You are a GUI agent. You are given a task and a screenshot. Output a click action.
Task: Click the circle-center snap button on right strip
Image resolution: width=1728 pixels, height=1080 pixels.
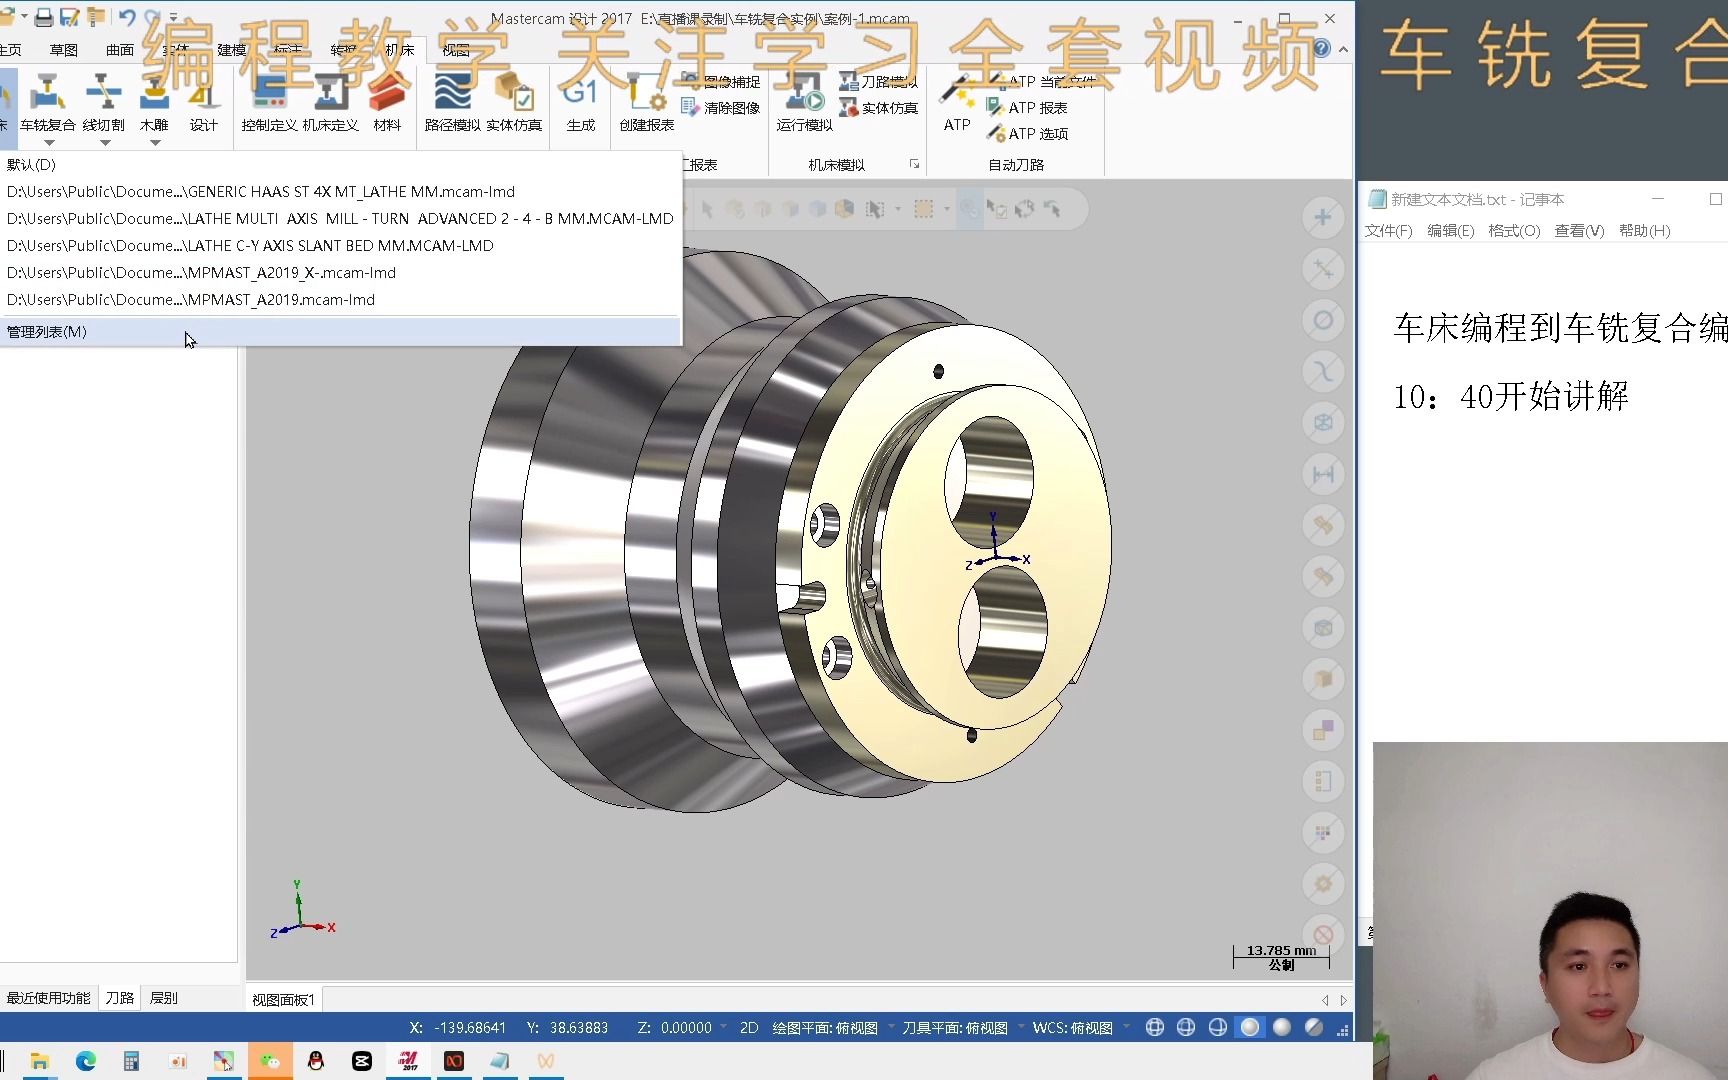pos(1323,320)
